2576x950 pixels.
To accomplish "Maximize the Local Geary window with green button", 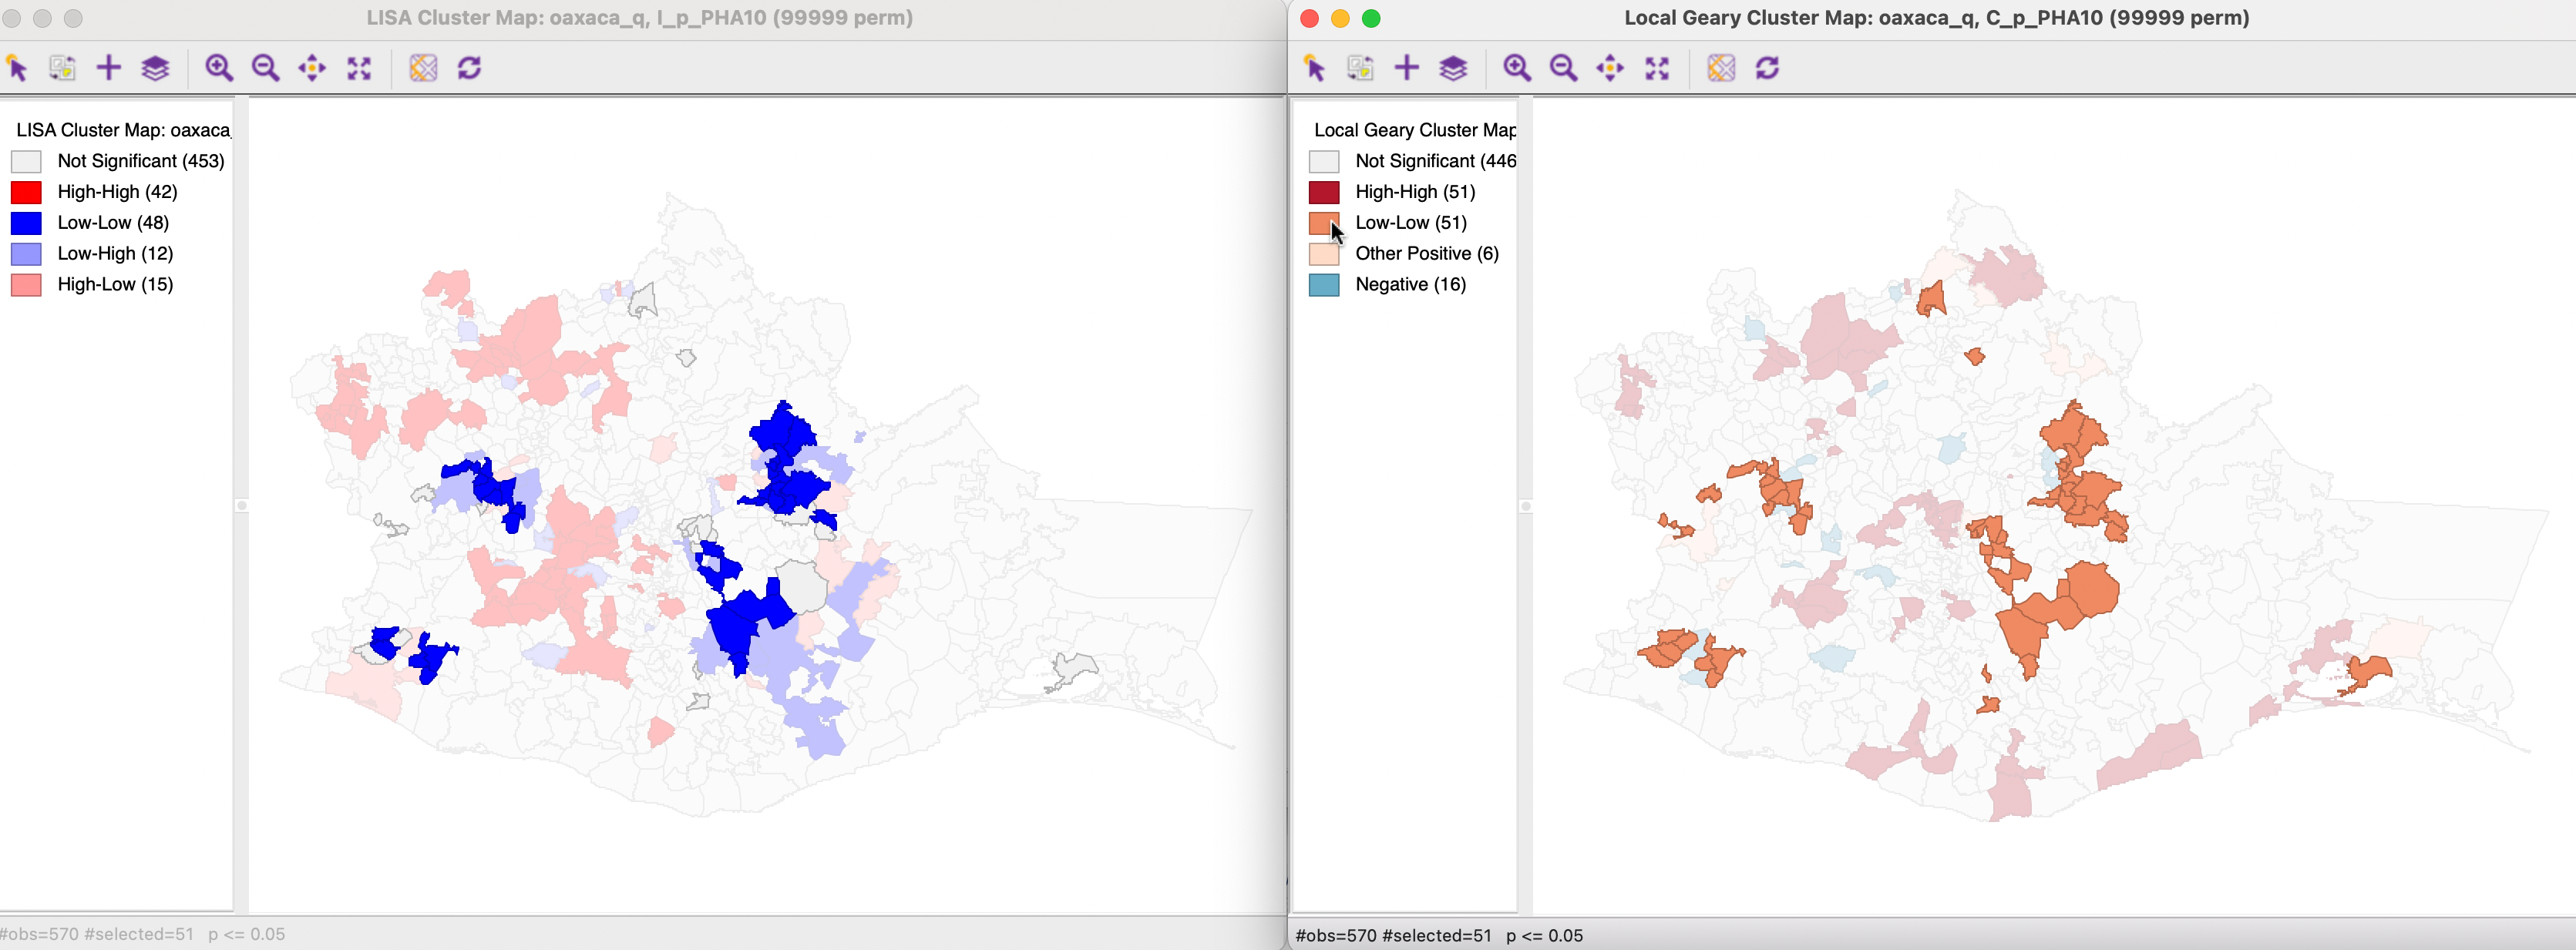I will point(1372,18).
